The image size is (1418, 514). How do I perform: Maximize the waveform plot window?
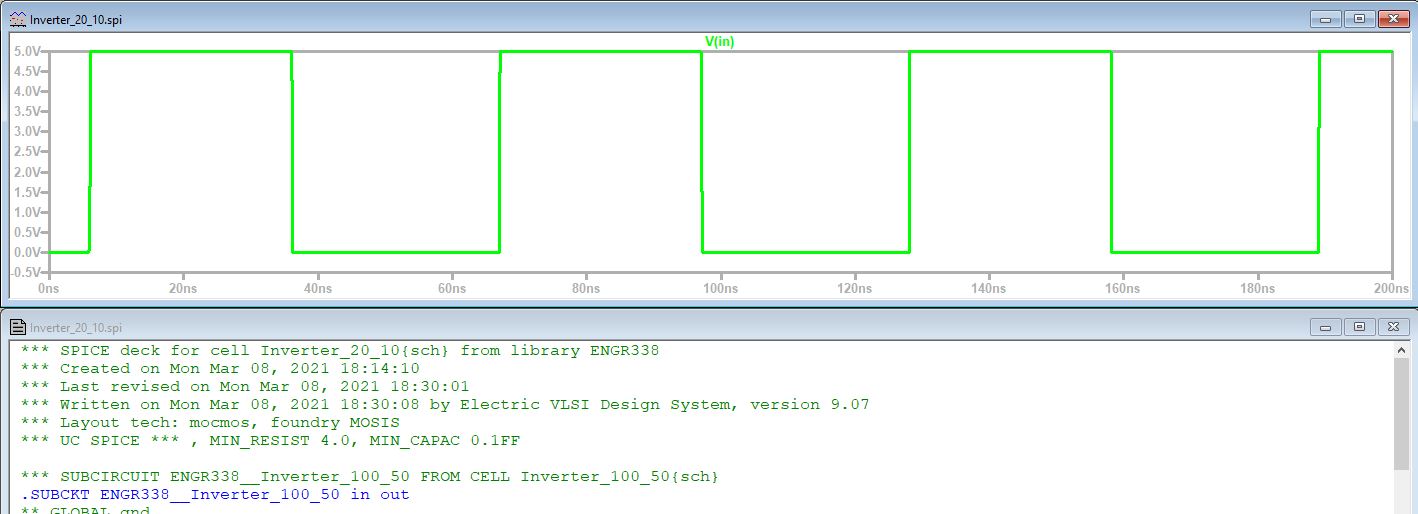[1359, 19]
